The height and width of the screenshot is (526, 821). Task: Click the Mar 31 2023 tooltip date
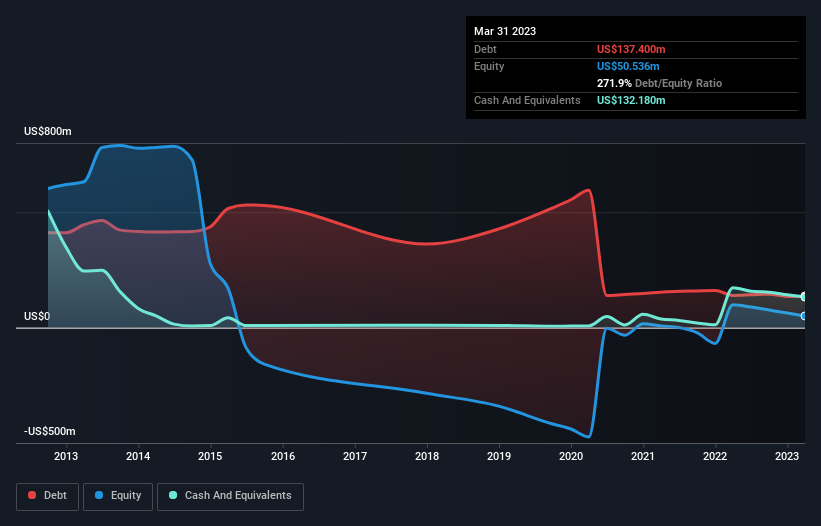[x=505, y=31]
